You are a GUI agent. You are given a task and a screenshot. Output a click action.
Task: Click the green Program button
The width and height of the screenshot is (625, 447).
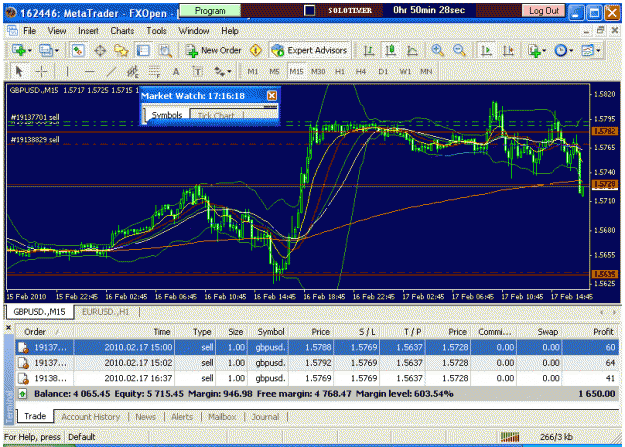[210, 11]
